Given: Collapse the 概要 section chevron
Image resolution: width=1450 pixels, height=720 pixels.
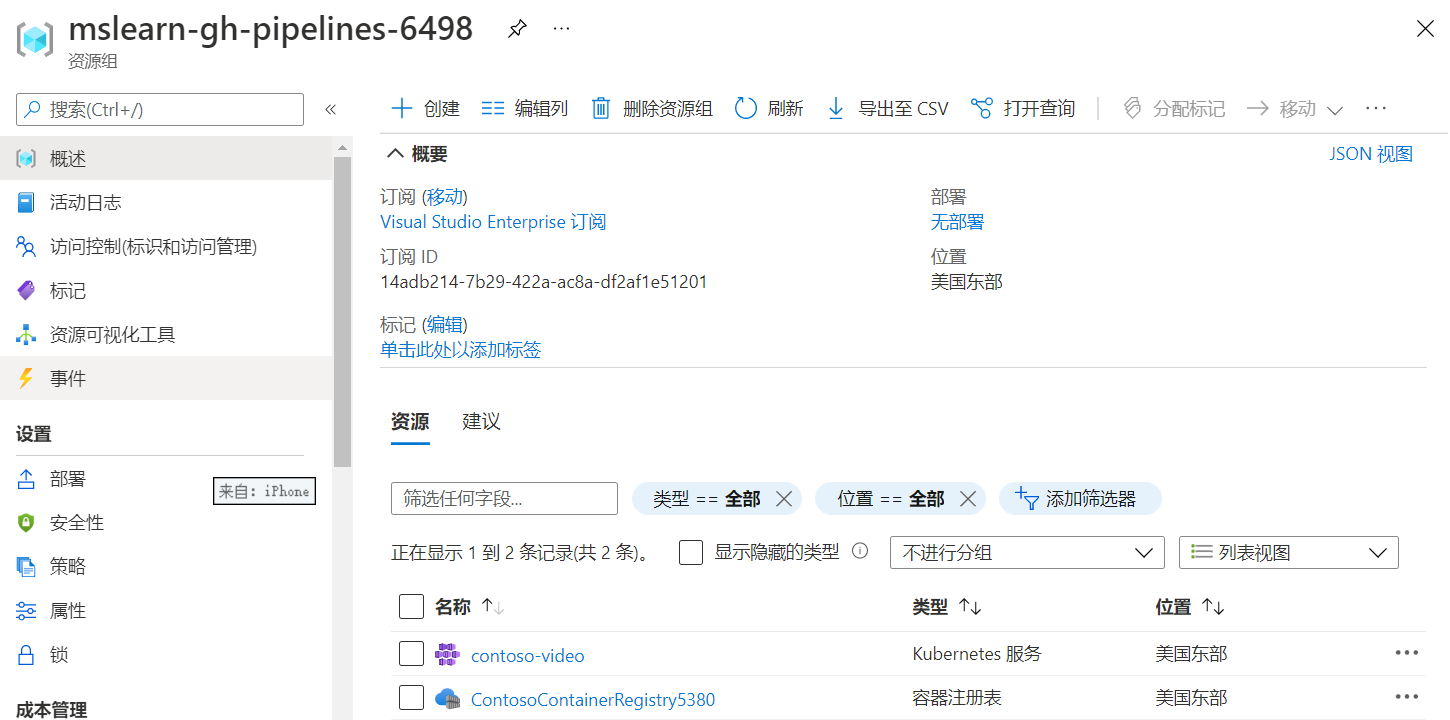Looking at the screenshot, I should tap(396, 154).
